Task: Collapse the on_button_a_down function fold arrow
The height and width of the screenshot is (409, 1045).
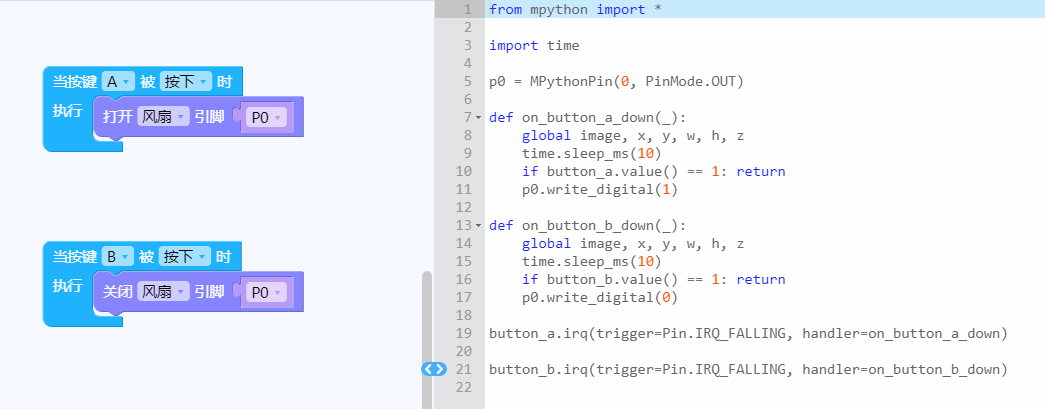Action: pyautogui.click(x=479, y=117)
